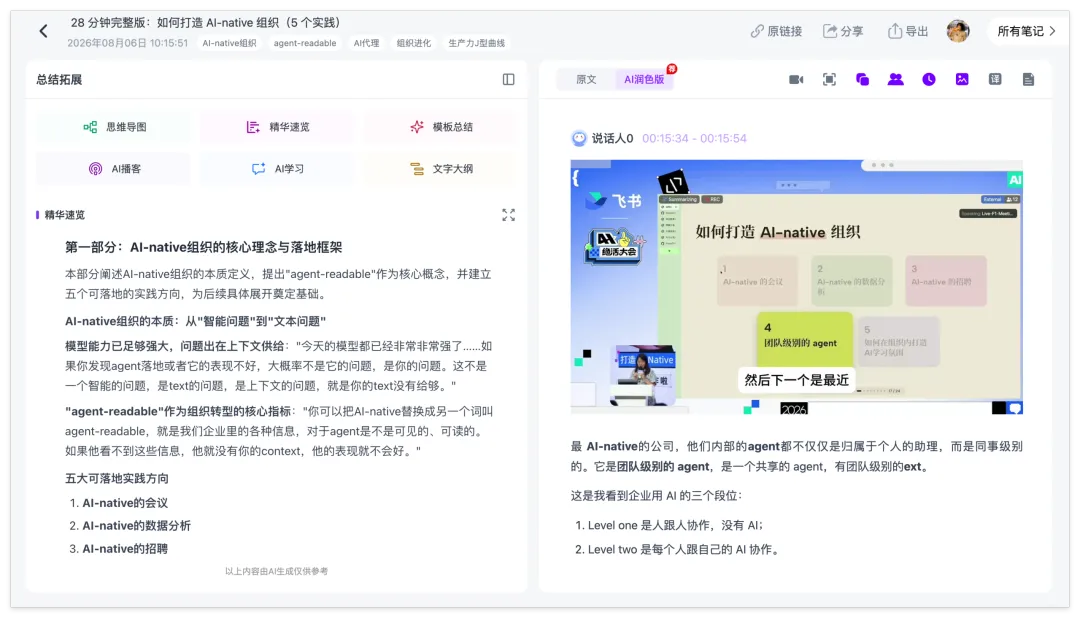
Task: Click the line 这是我看到企业用 AI 的三个段位
Action: [x=656, y=495]
